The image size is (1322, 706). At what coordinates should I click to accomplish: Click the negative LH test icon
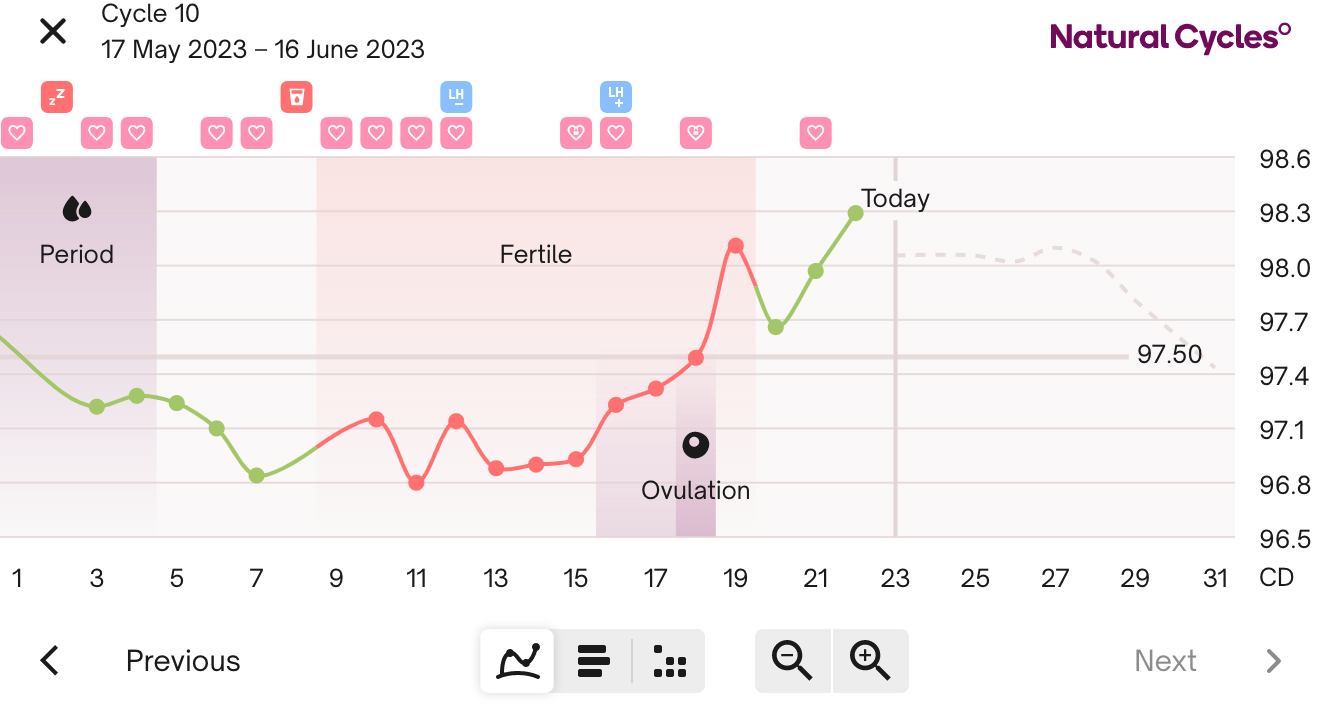pos(455,97)
